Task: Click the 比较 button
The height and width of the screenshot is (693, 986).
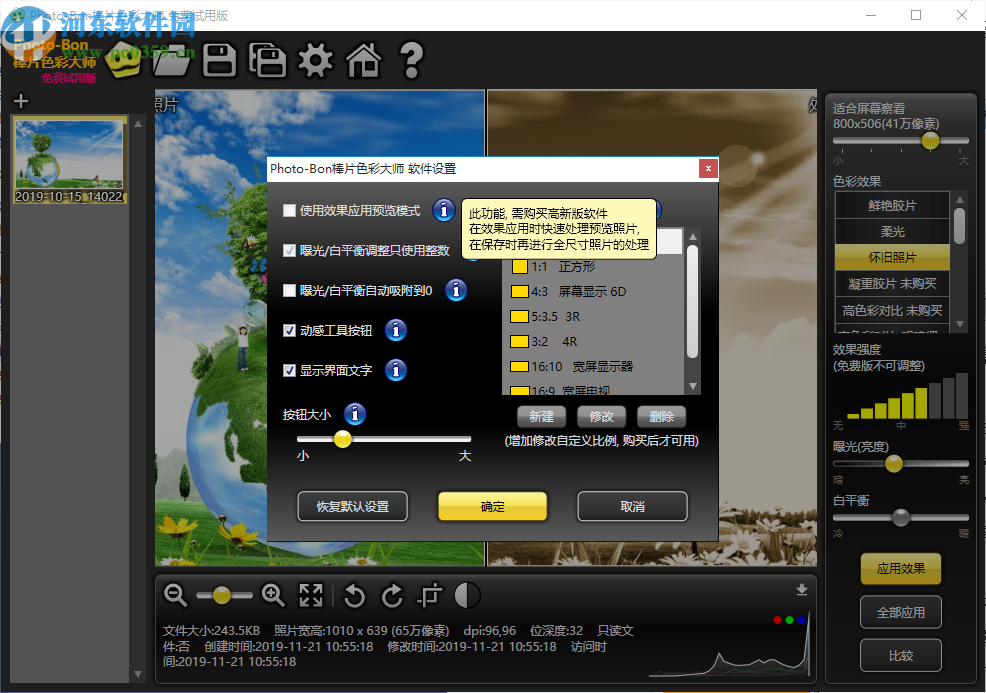Action: 900,655
